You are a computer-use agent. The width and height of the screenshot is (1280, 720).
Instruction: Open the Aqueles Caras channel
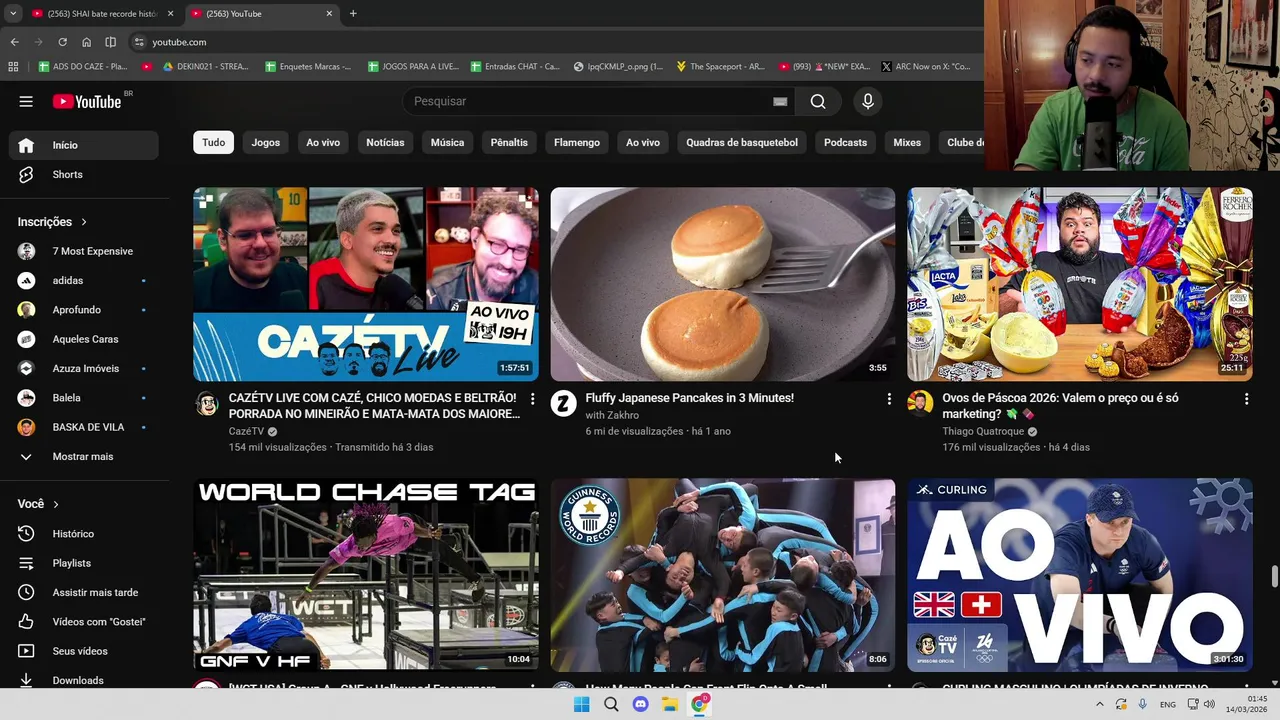[x=84, y=339]
